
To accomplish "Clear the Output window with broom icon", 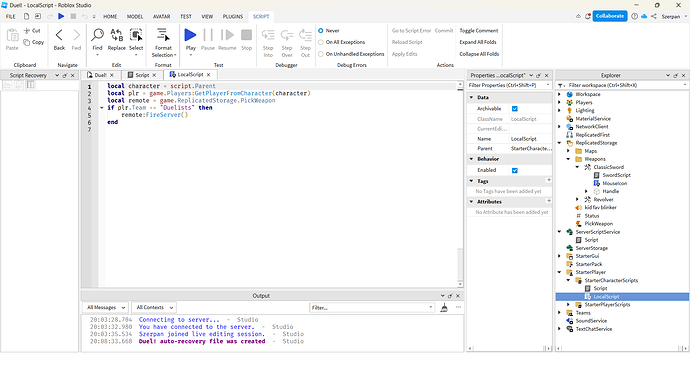I will 444,307.
